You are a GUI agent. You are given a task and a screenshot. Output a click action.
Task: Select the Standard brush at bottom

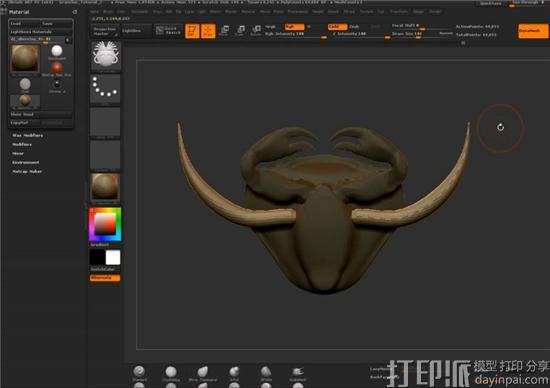click(x=139, y=373)
